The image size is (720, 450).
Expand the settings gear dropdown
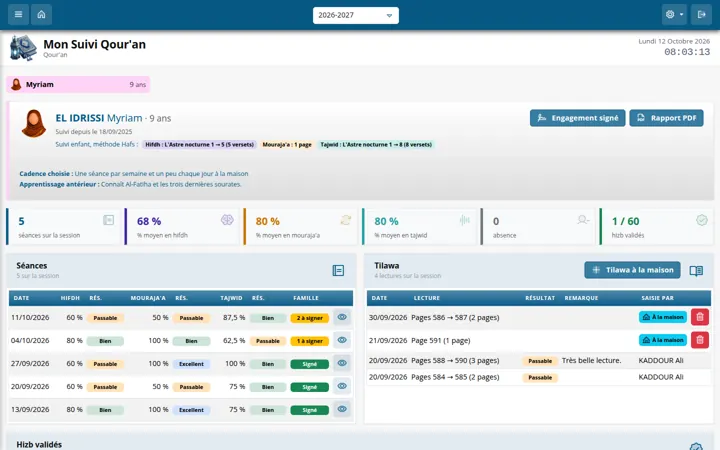pos(674,15)
